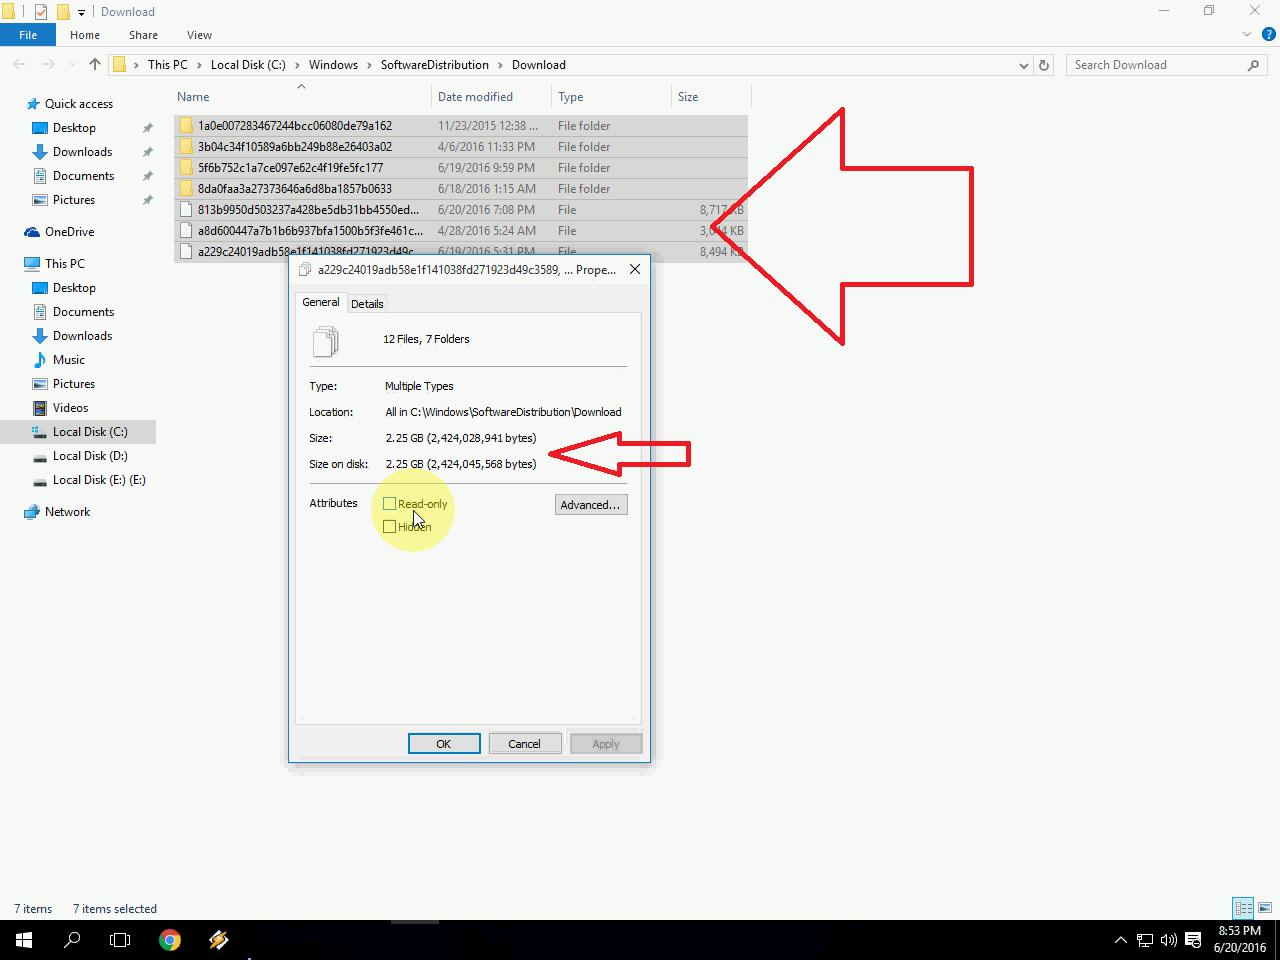Click the Advanced button in Properties
This screenshot has height=960, width=1280.
[591, 504]
